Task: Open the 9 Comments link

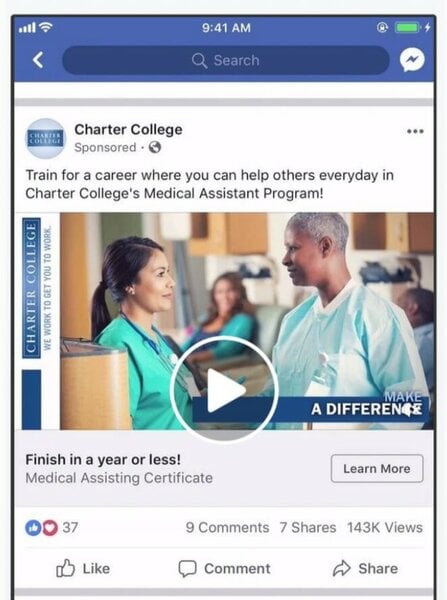Action: (227, 528)
